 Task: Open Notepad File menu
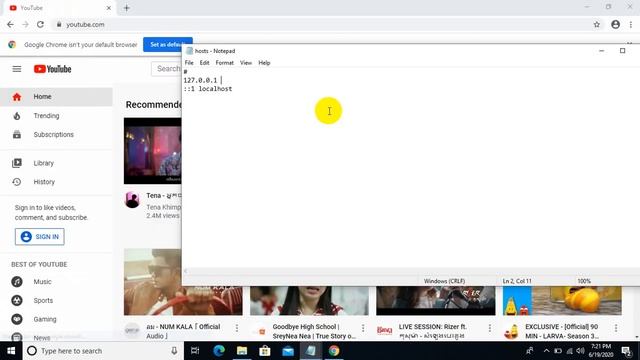pyautogui.click(x=189, y=63)
